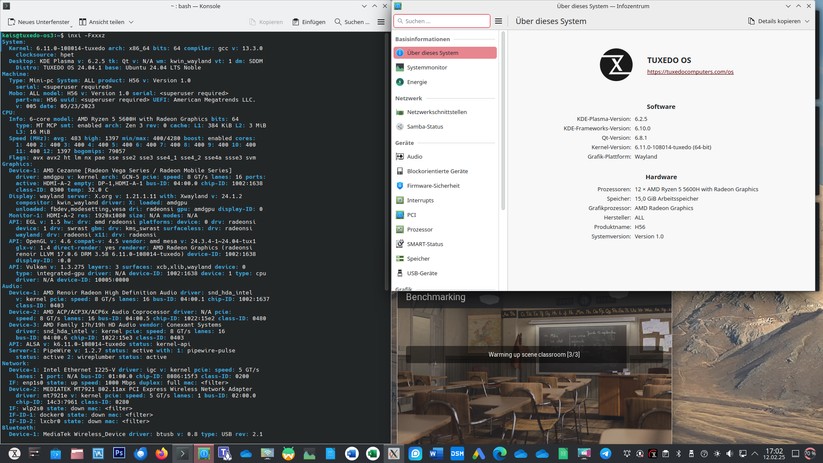This screenshot has width=823, height=463.
Task: Select the Audio devices entry
Action: (414, 156)
